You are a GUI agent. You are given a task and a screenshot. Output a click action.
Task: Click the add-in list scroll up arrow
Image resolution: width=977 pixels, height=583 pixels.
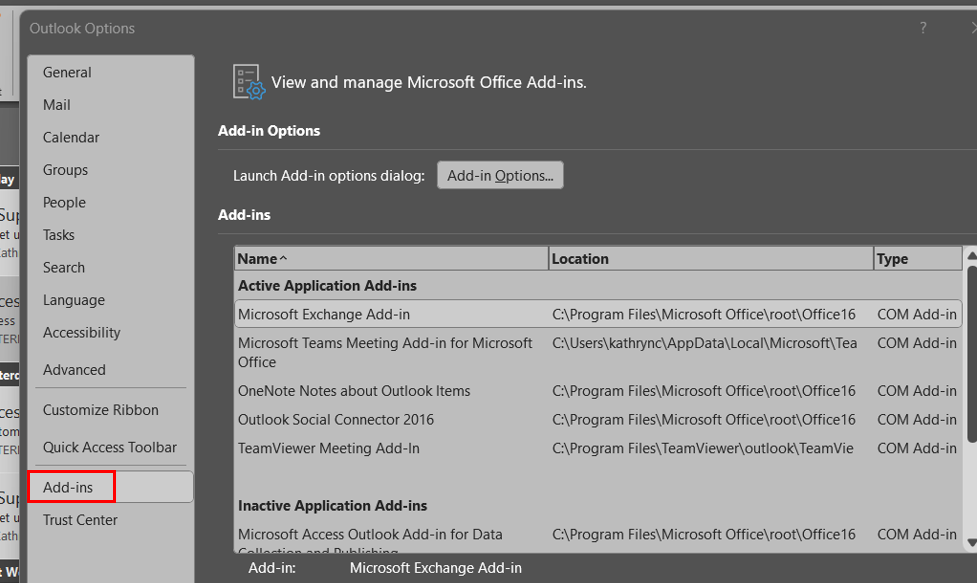[x=971, y=255]
